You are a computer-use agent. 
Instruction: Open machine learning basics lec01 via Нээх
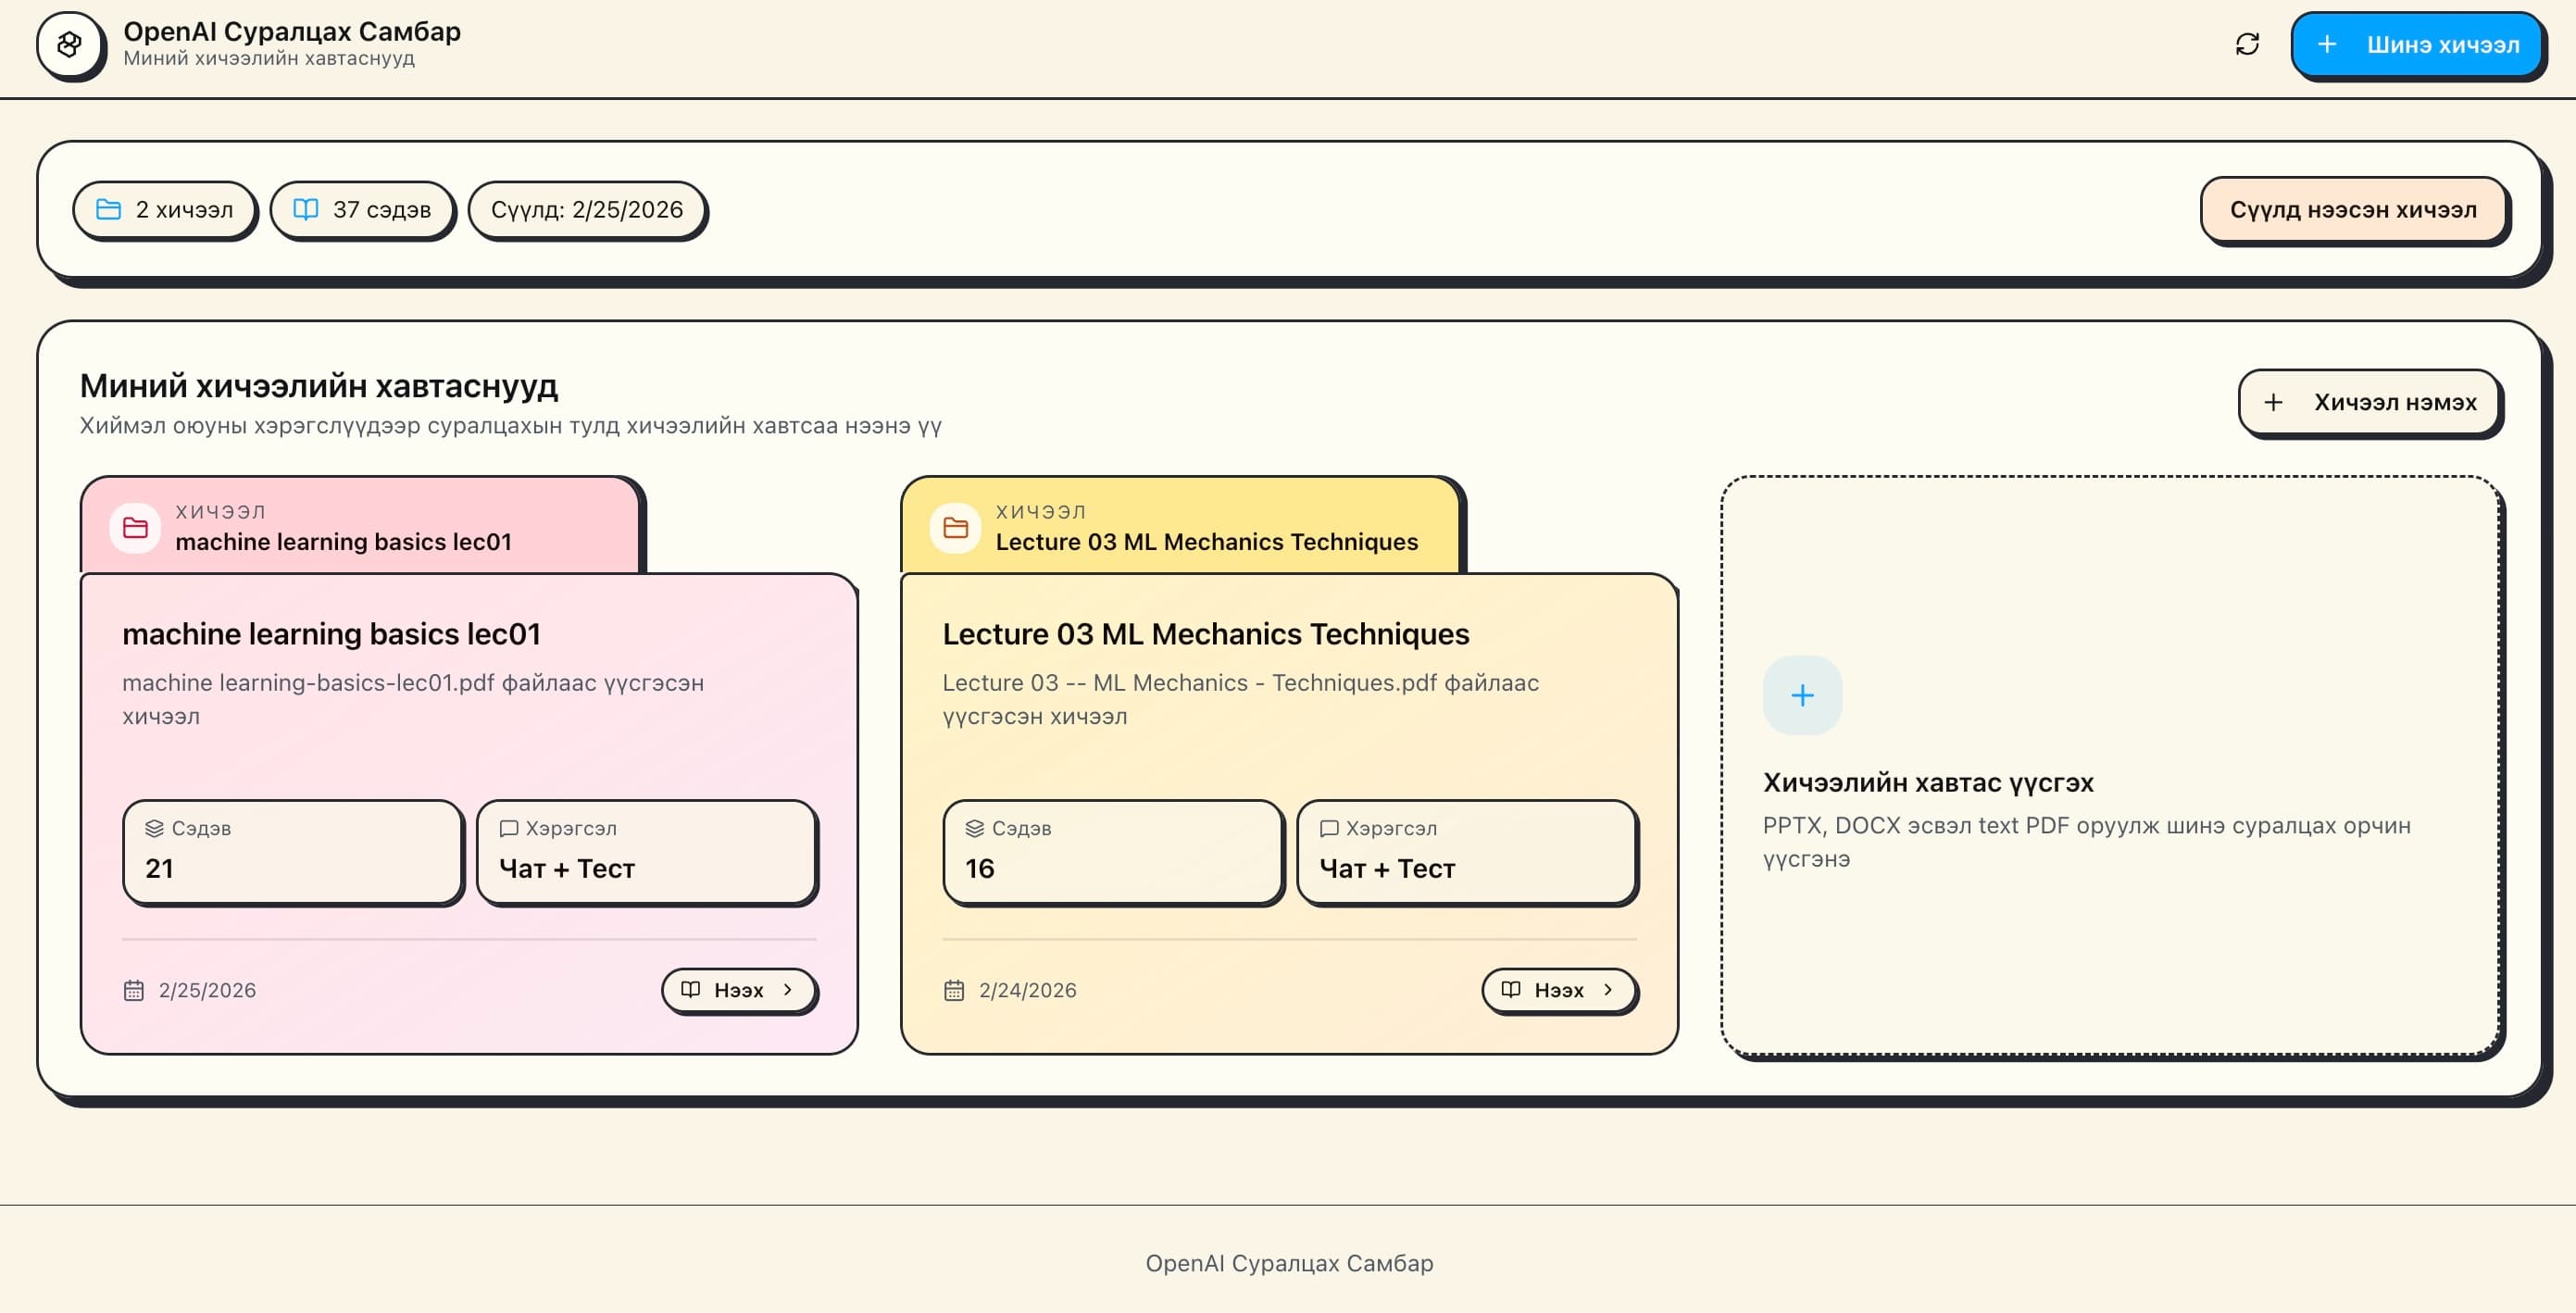coord(738,991)
